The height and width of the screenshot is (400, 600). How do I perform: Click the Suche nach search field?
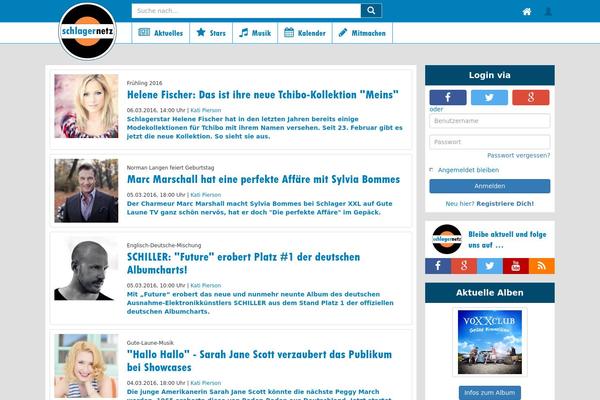point(246,11)
